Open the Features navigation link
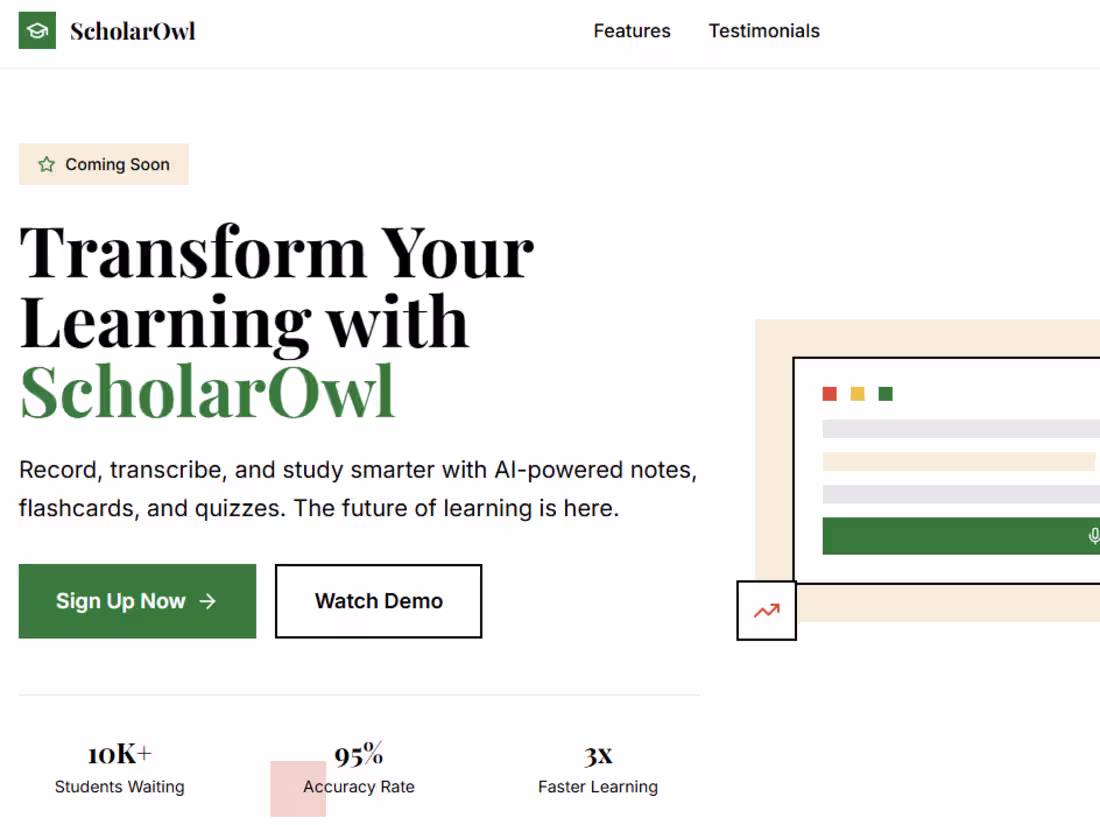The width and height of the screenshot is (1100, 825). [632, 31]
